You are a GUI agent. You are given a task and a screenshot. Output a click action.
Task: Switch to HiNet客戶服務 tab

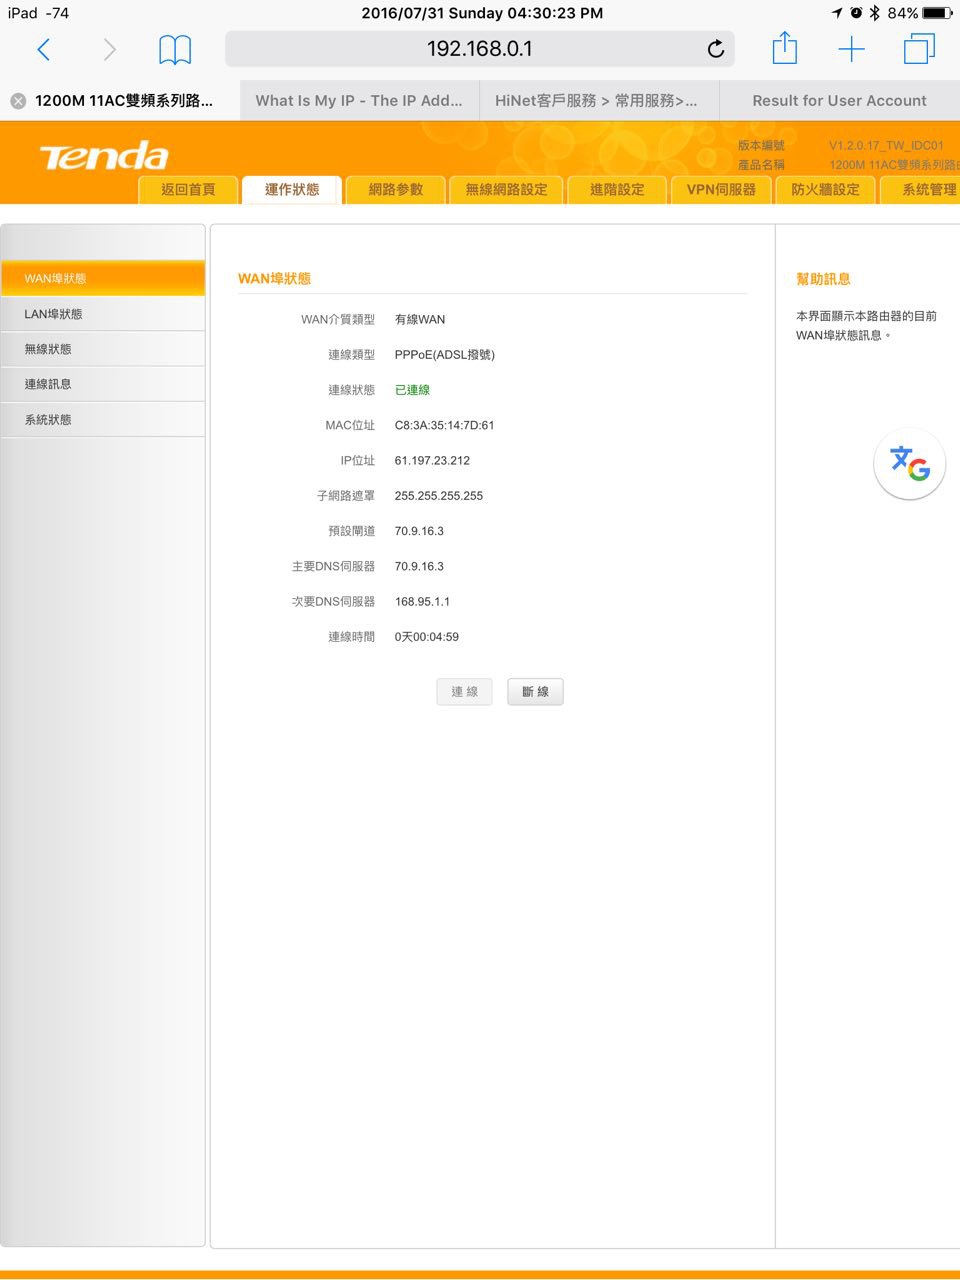(x=597, y=101)
